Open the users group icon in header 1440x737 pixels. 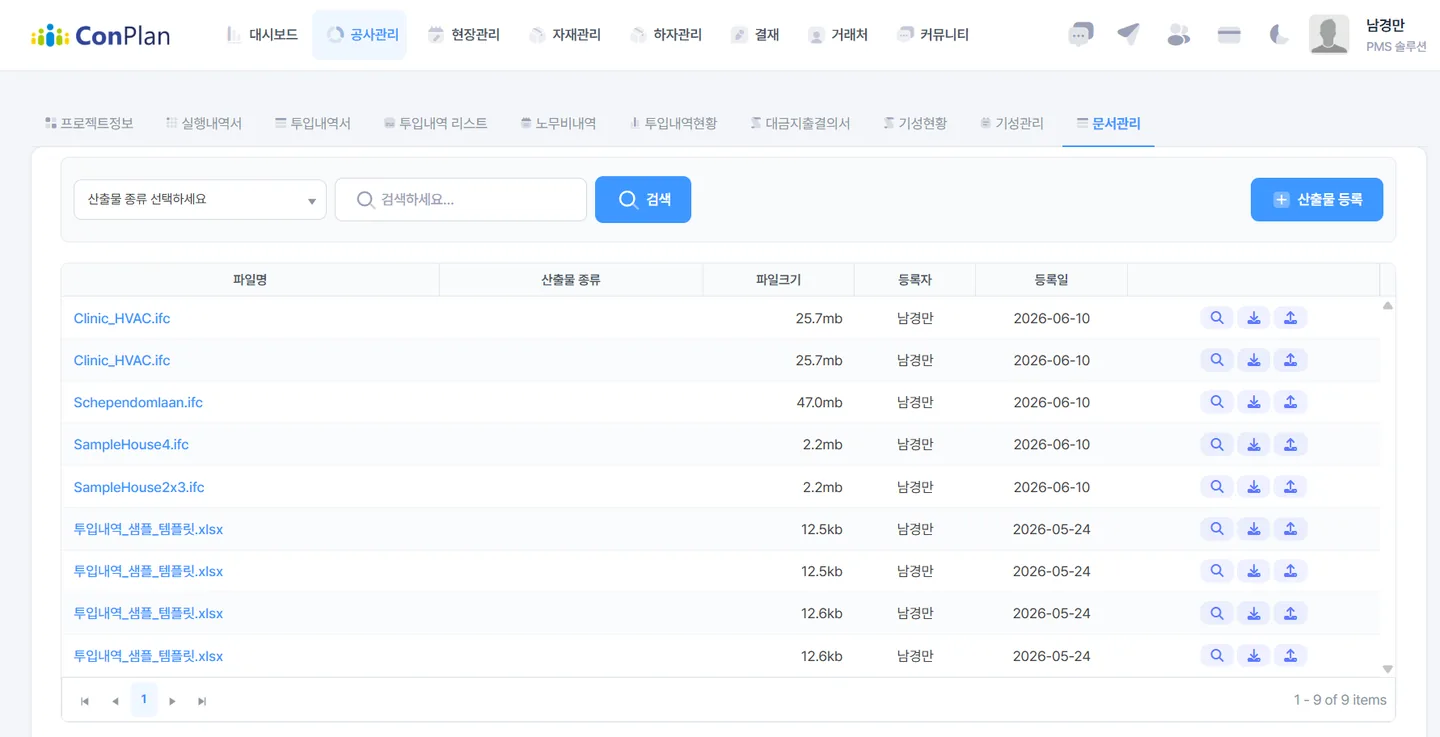click(1179, 35)
